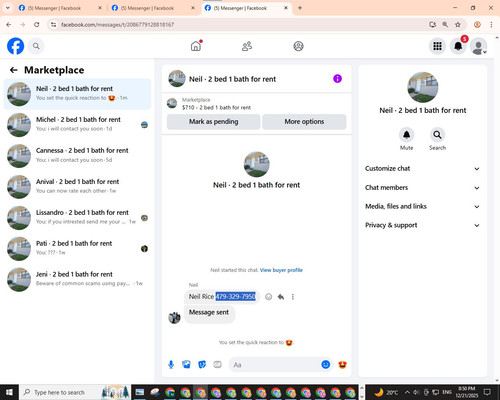
Task: Open View buyer profile link
Action: click(281, 270)
